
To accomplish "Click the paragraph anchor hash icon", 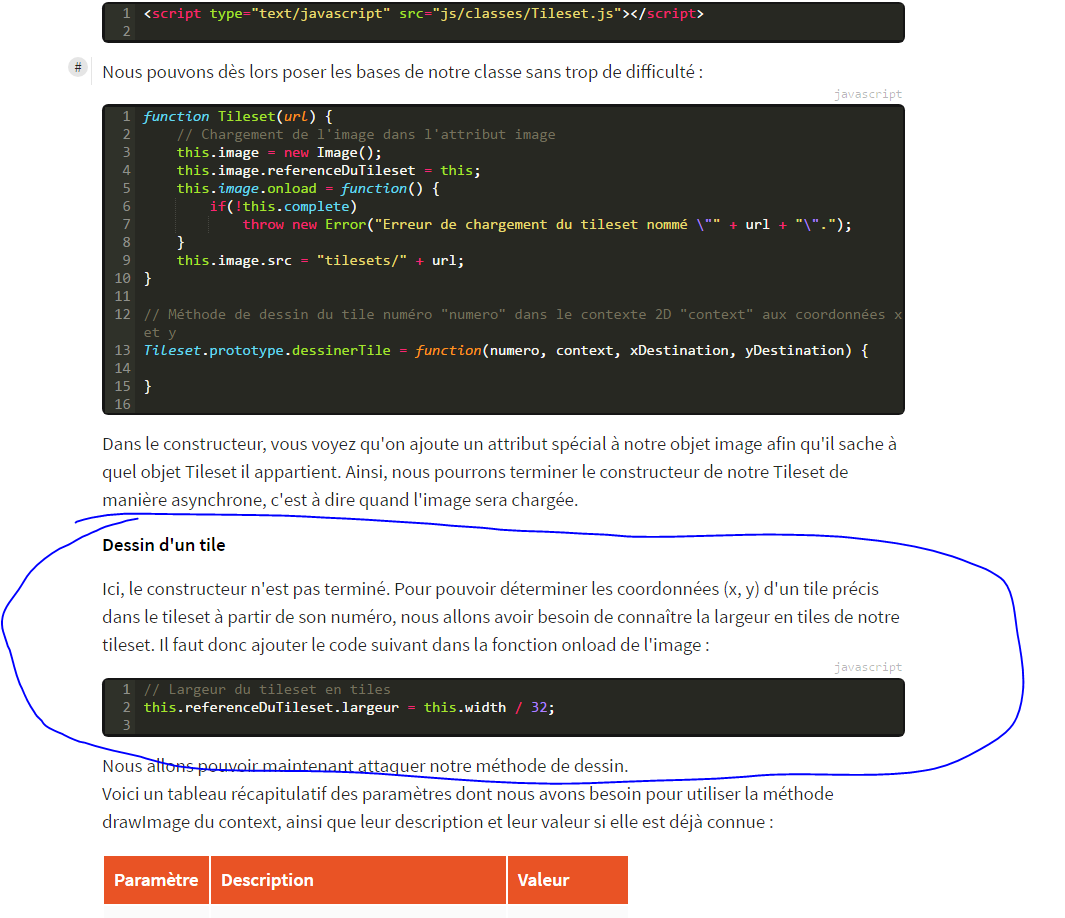I will pyautogui.click(x=77, y=67).
